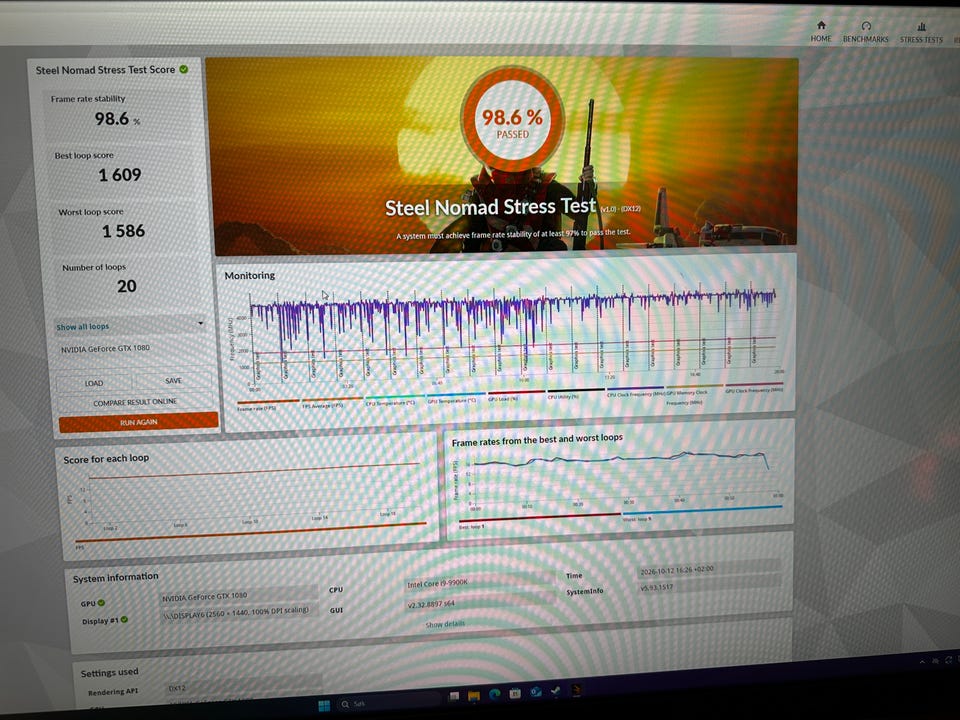This screenshot has width=960, height=720.
Task: Click the 98.6 % PASSED score circle
Action: 512,120
